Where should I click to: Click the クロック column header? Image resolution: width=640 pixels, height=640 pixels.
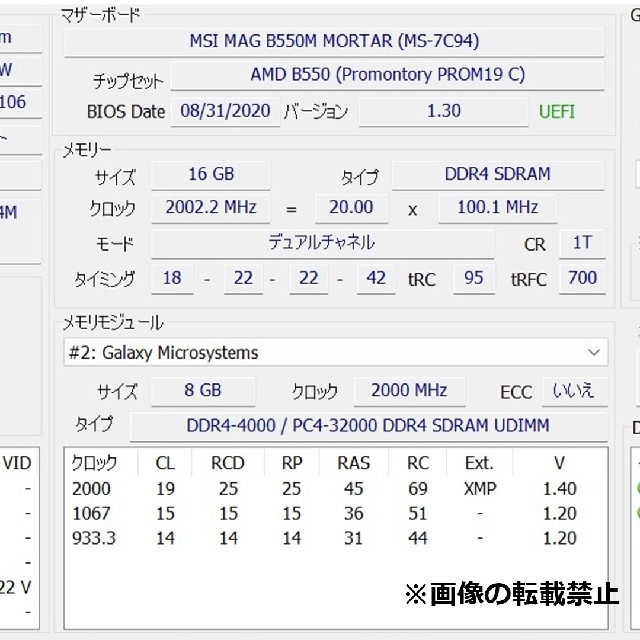[94, 463]
